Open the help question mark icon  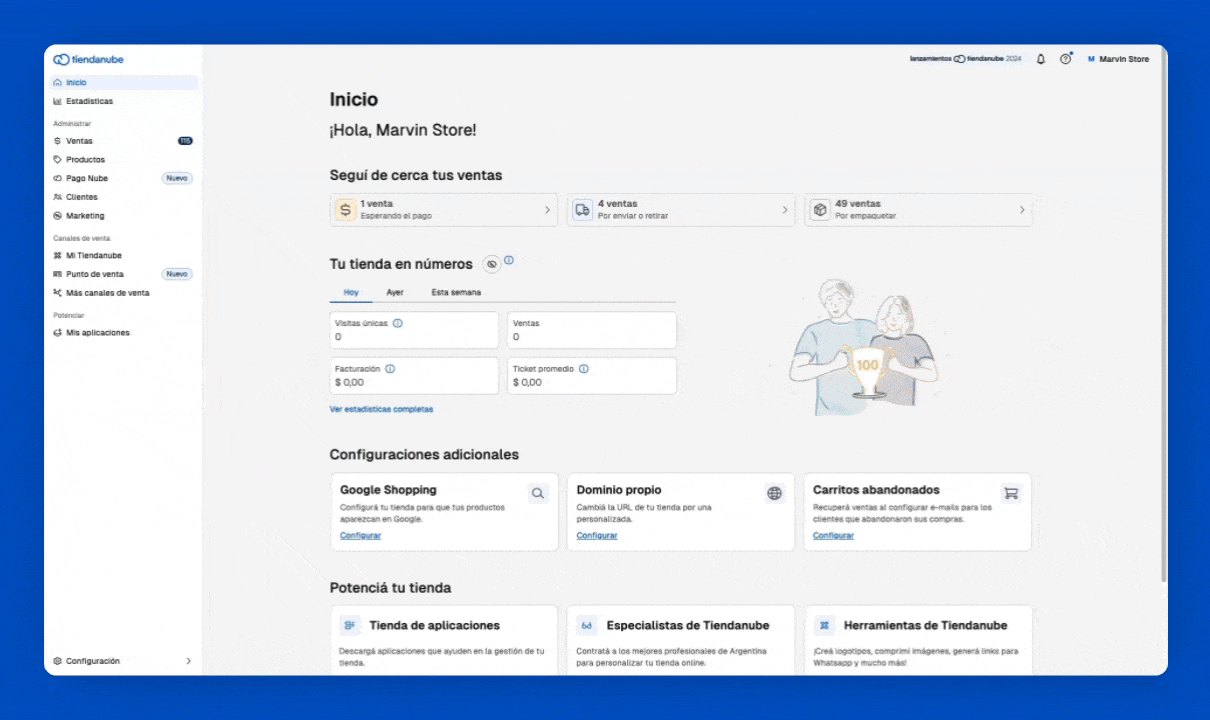[1065, 59]
